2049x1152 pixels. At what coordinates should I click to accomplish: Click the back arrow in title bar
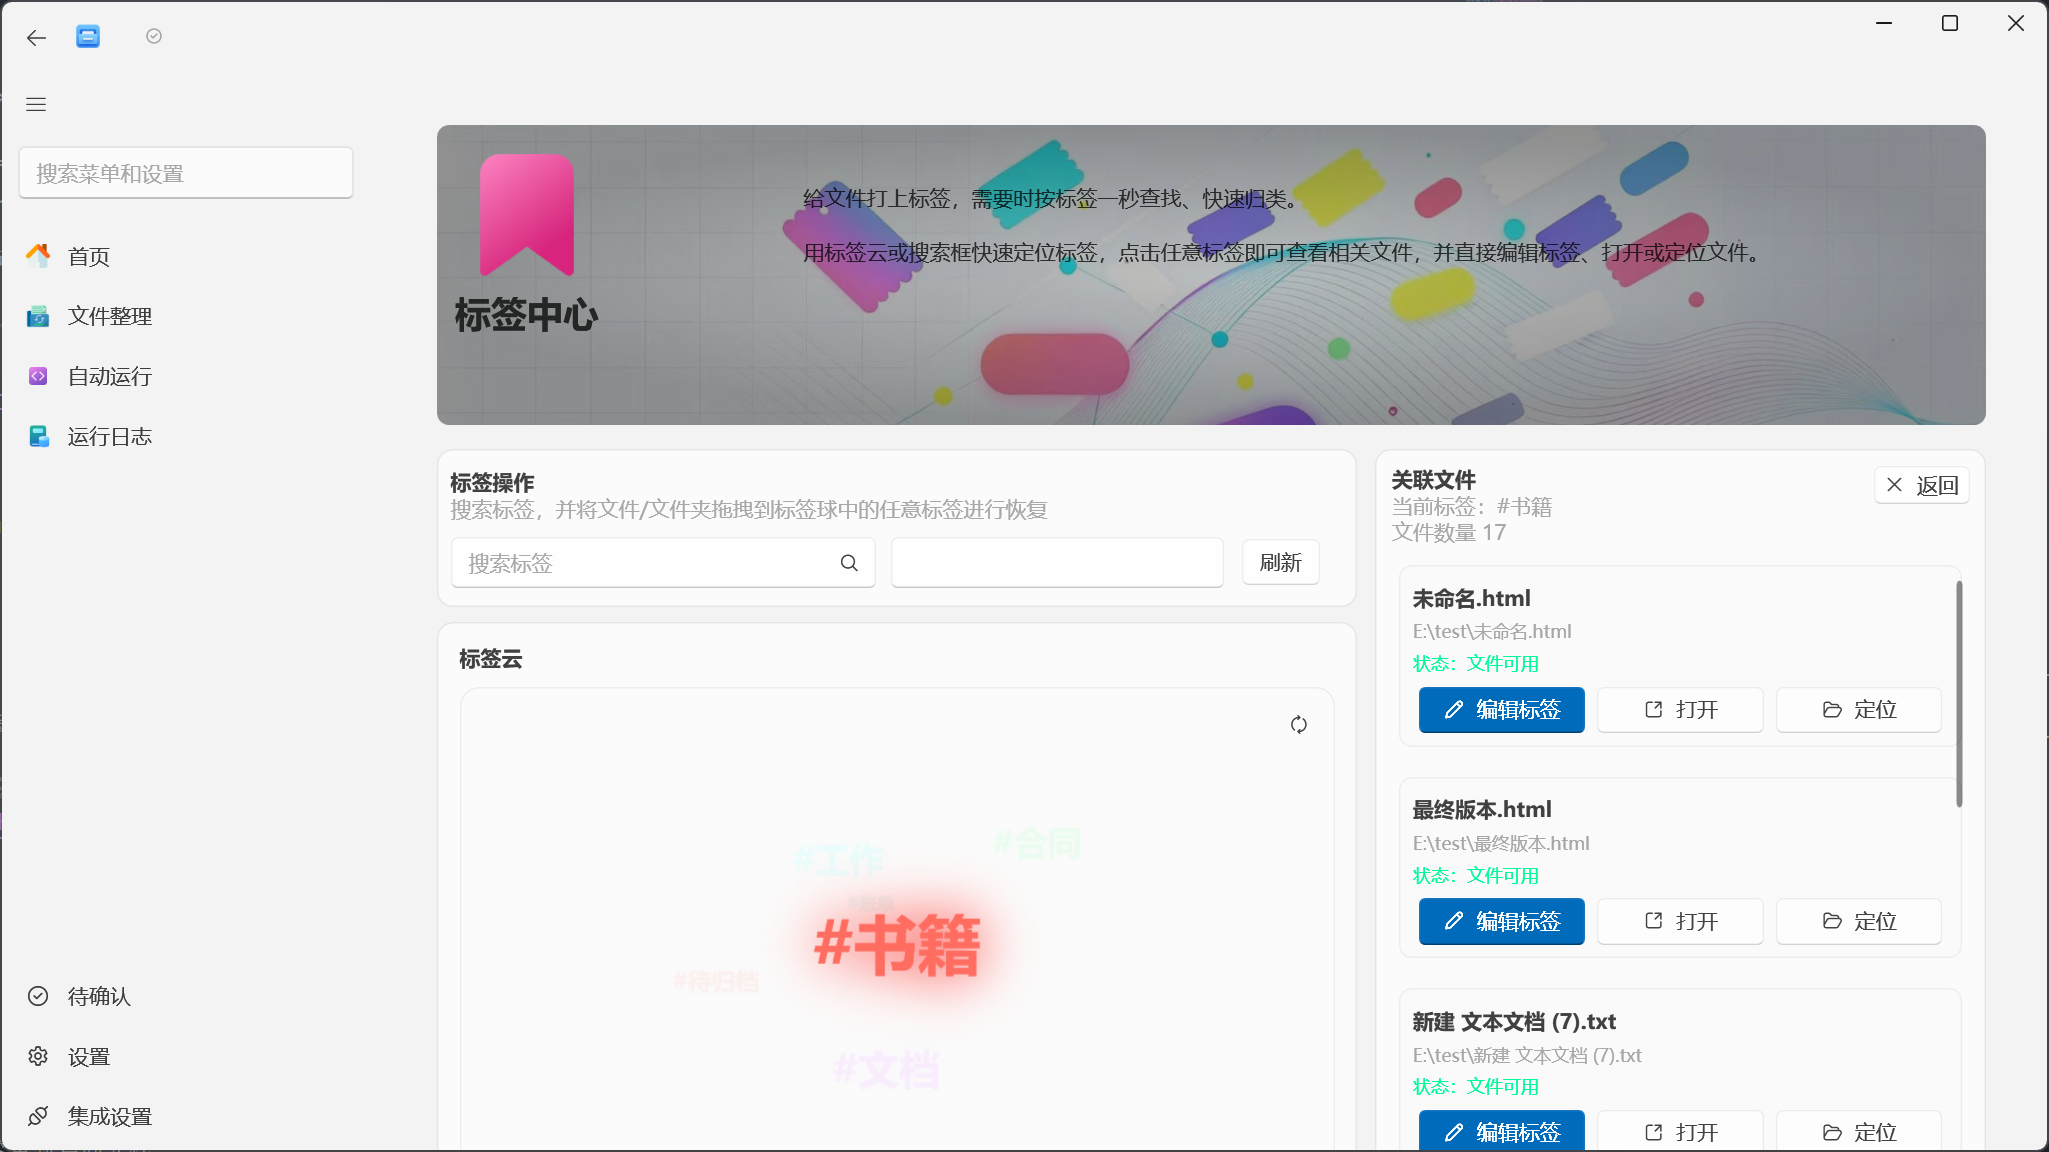(x=37, y=38)
